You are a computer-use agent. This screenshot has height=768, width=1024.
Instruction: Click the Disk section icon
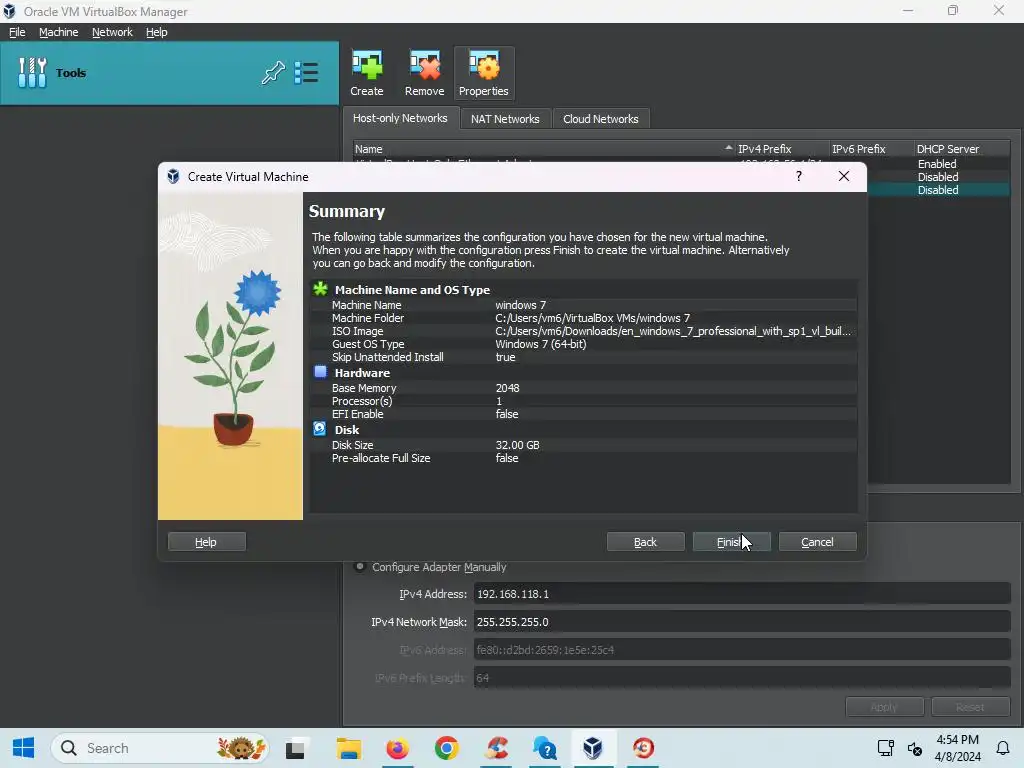319,428
